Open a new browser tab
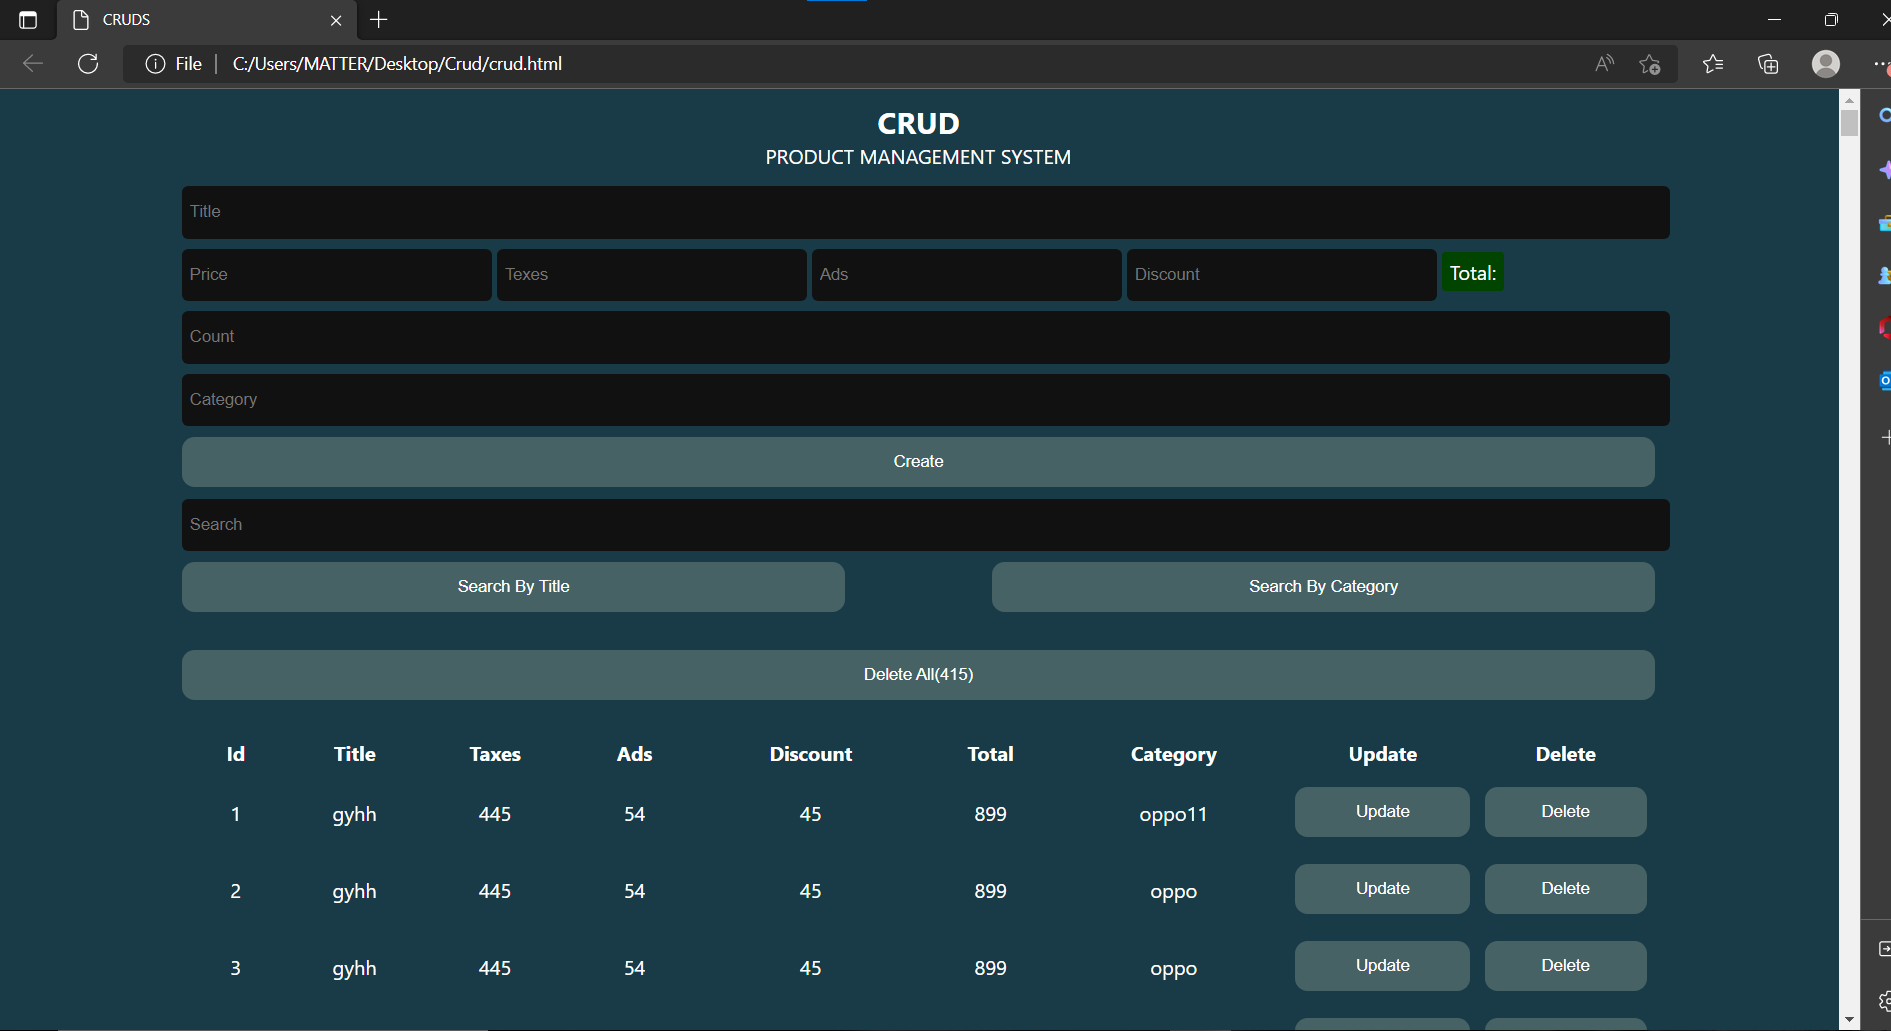This screenshot has height=1031, width=1891. (x=378, y=19)
